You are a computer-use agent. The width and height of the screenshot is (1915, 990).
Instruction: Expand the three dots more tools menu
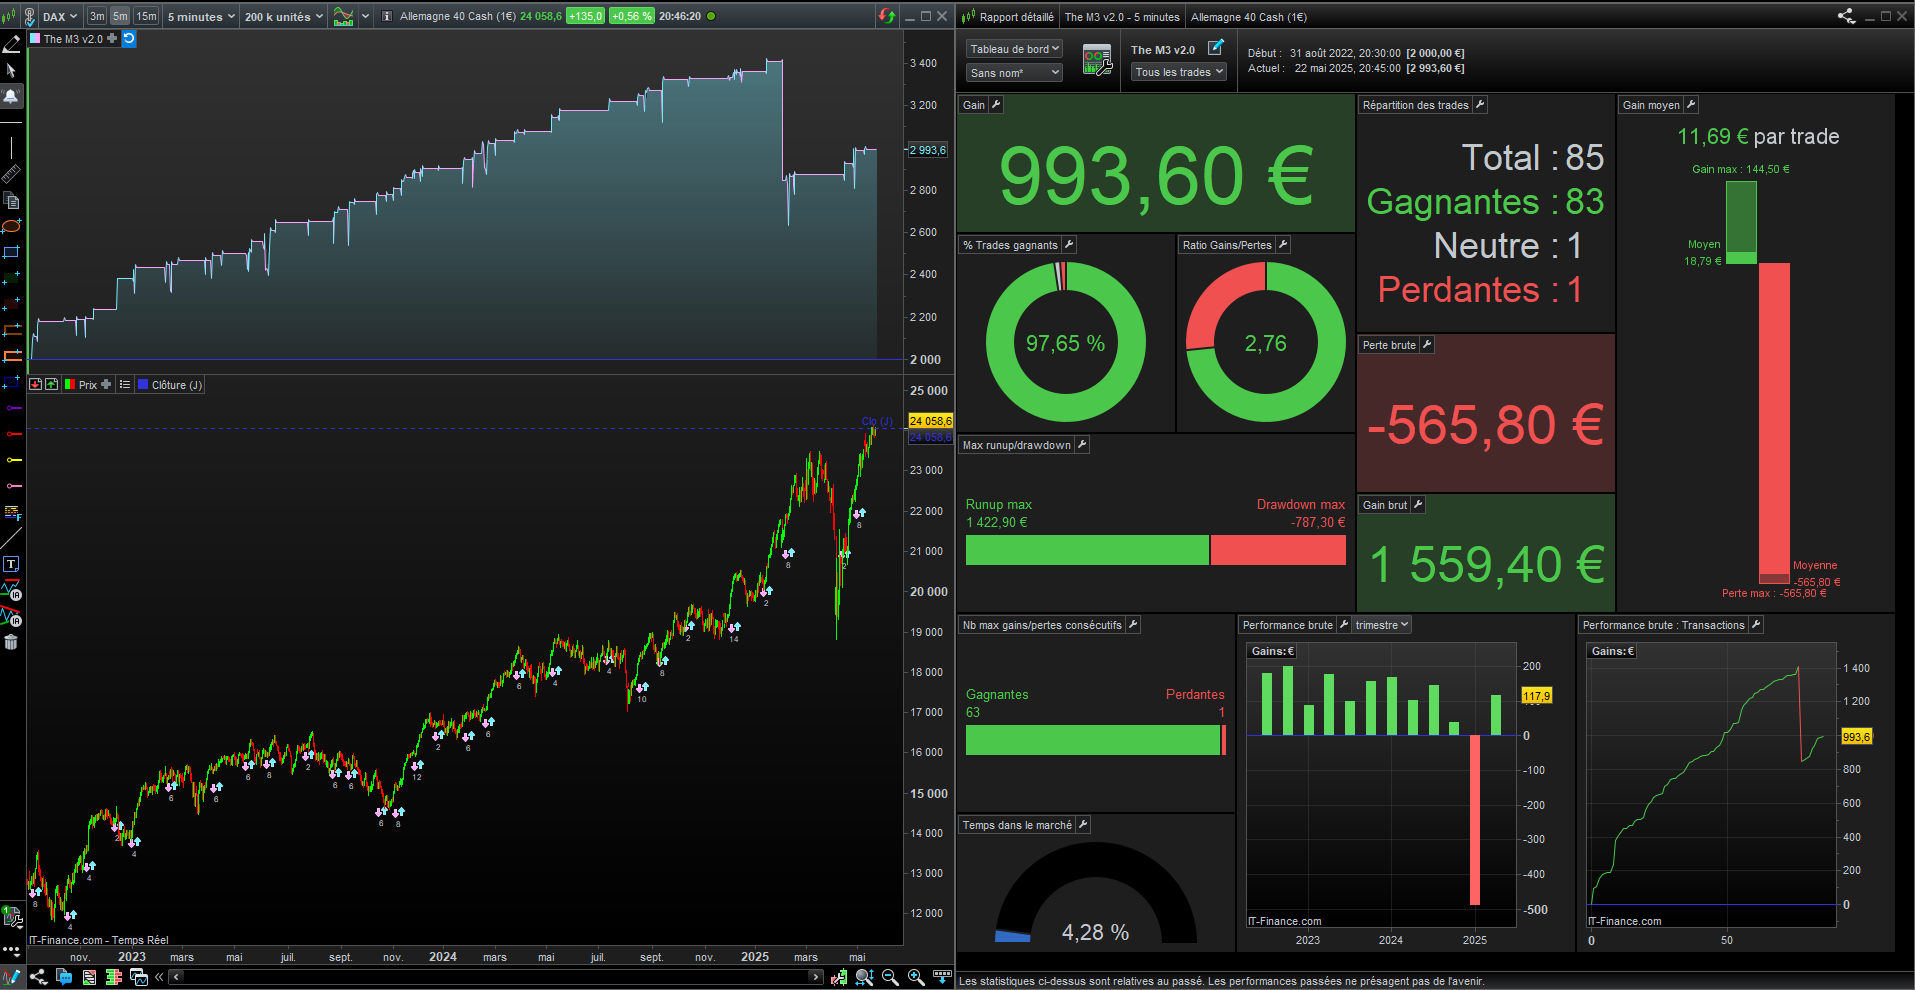[x=11, y=950]
